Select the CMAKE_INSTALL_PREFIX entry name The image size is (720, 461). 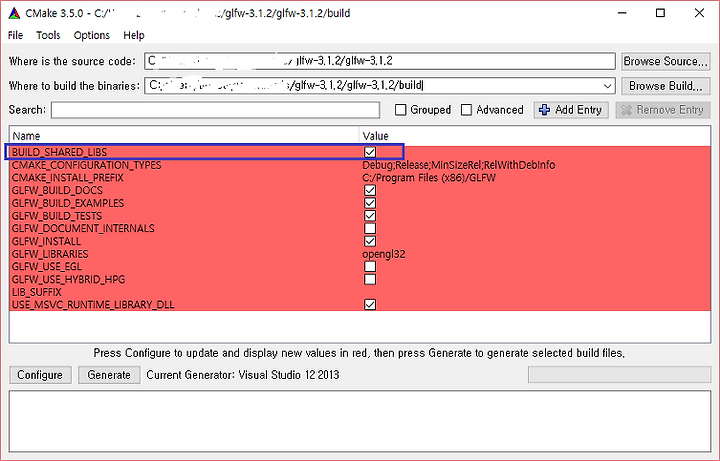click(68, 178)
